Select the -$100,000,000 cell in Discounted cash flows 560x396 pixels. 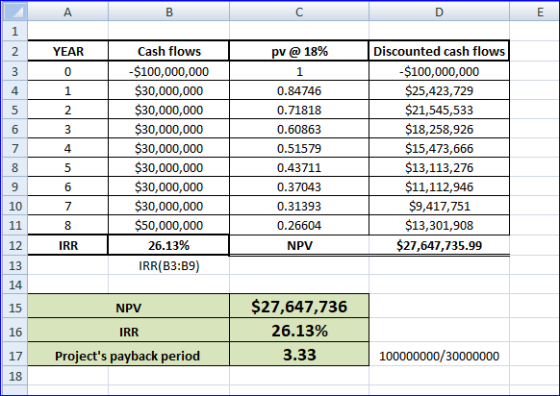439,71
